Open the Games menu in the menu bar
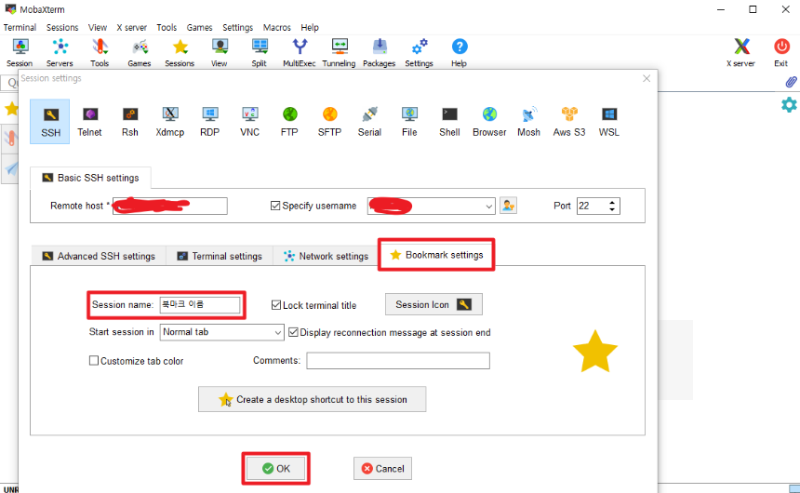 199,28
